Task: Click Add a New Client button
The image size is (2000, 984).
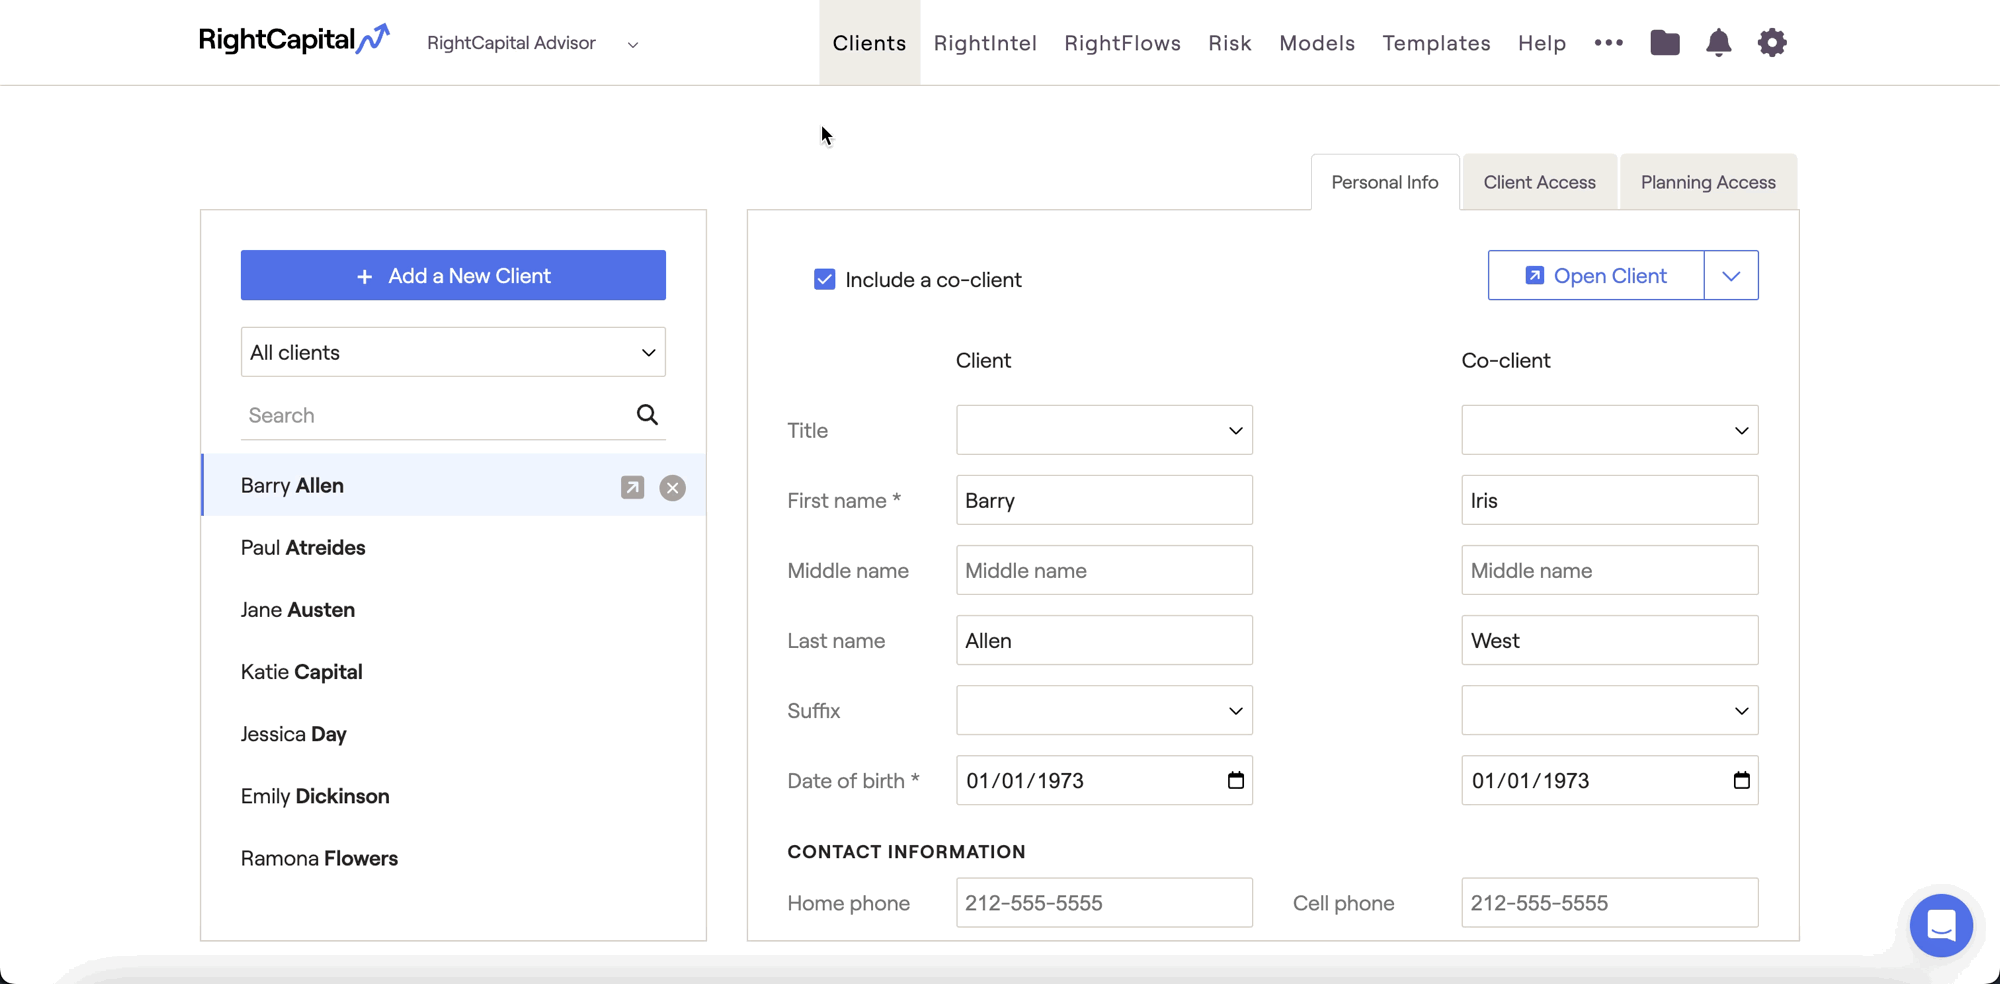Action: [453, 276]
